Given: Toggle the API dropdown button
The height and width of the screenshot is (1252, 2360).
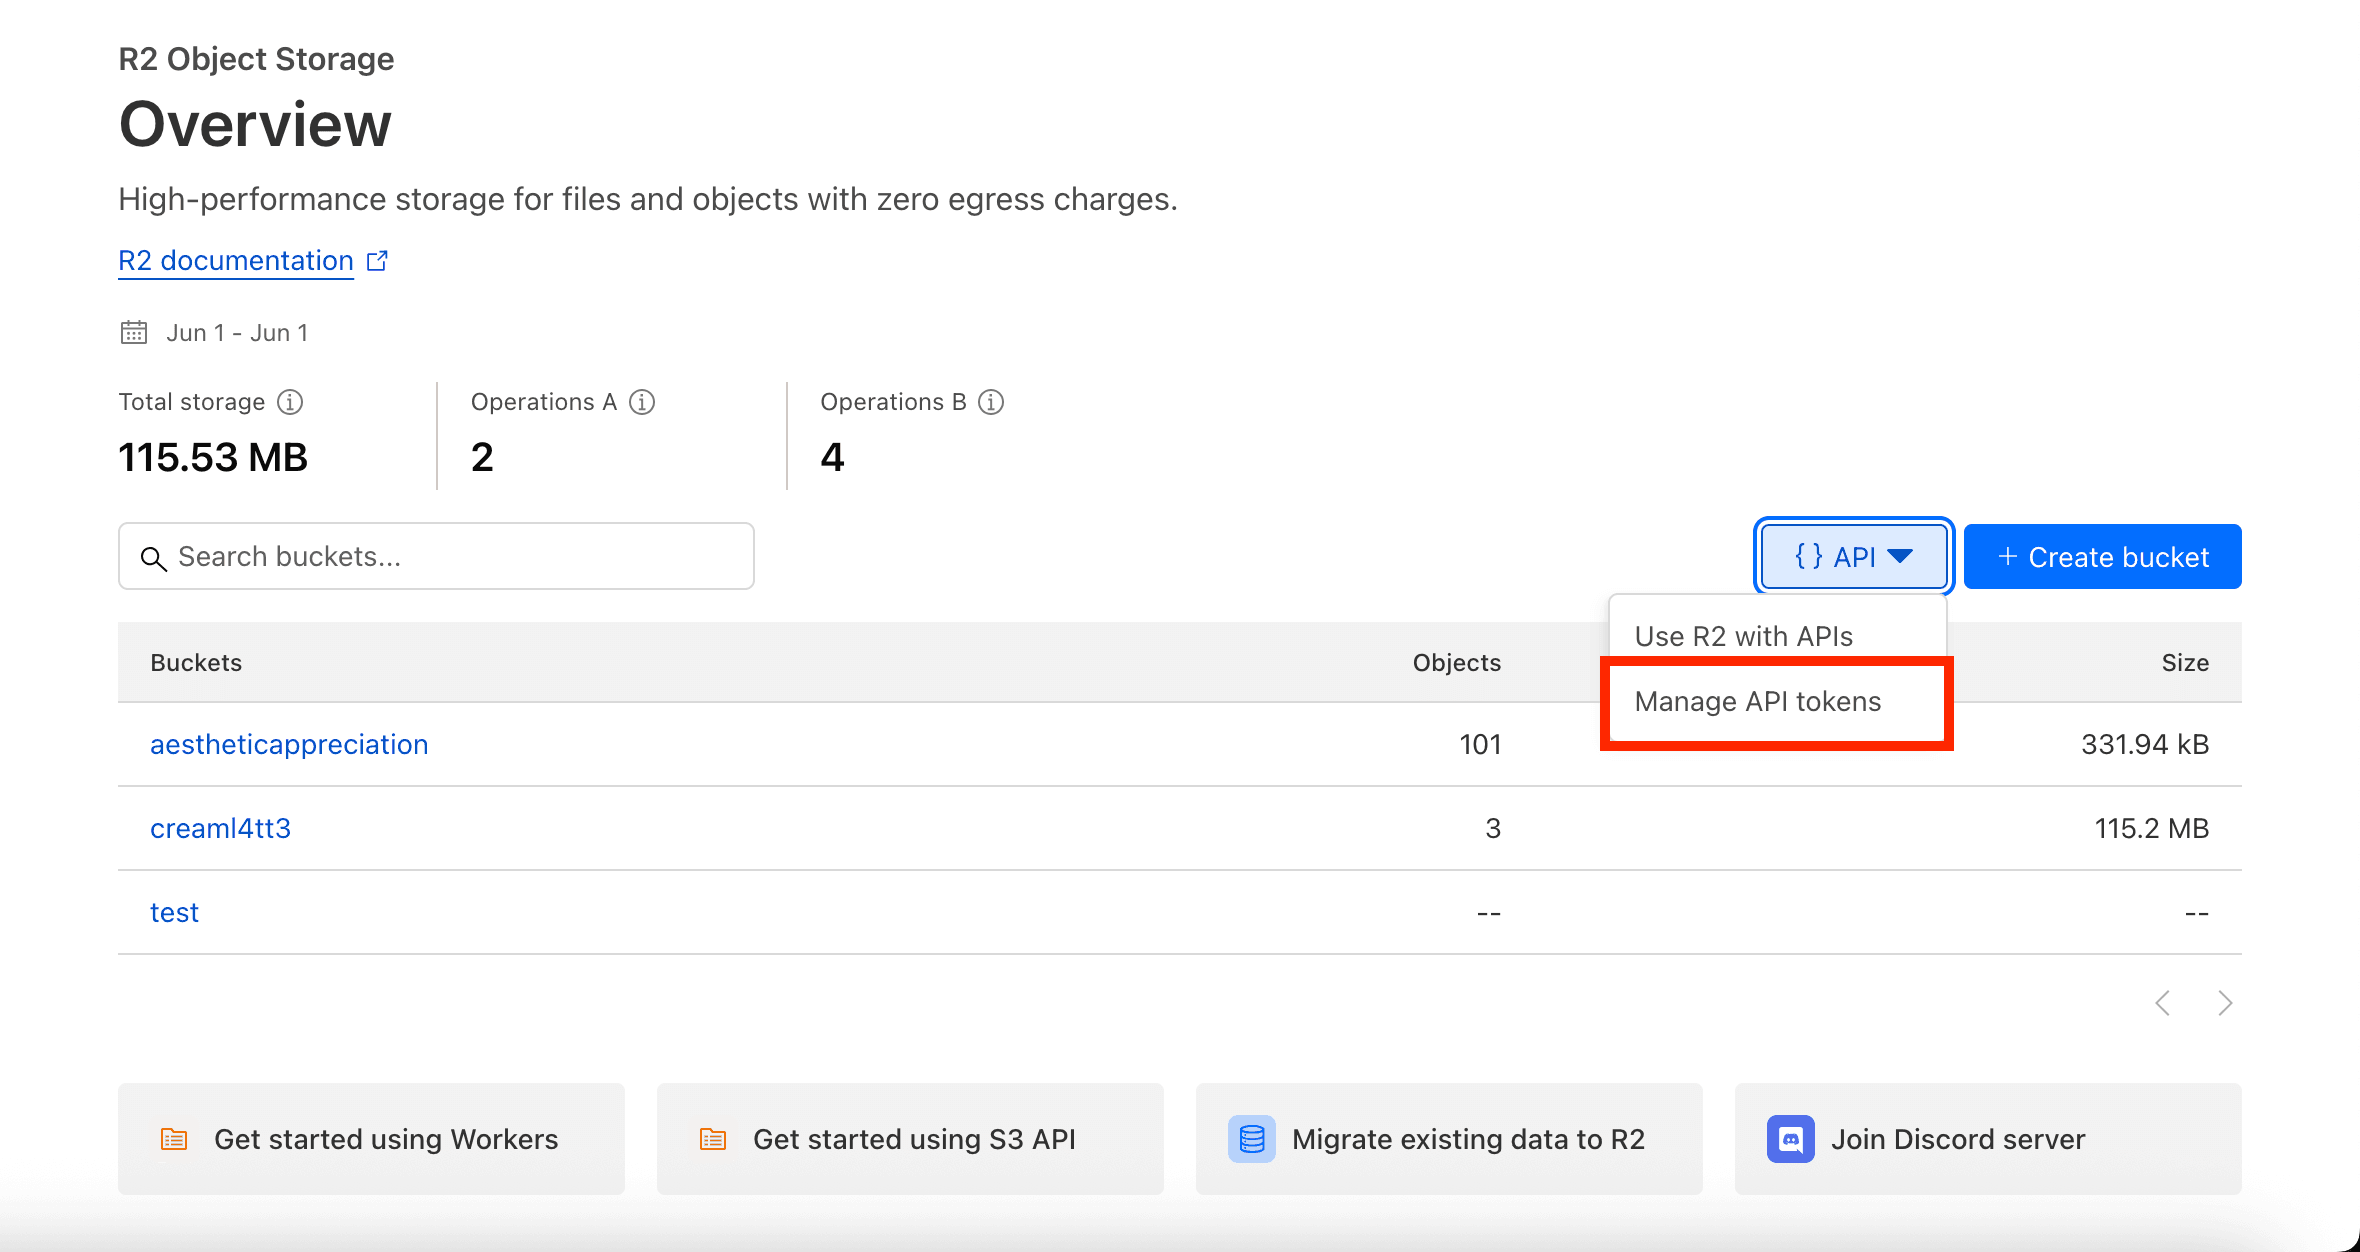Looking at the screenshot, I should tap(1854, 556).
